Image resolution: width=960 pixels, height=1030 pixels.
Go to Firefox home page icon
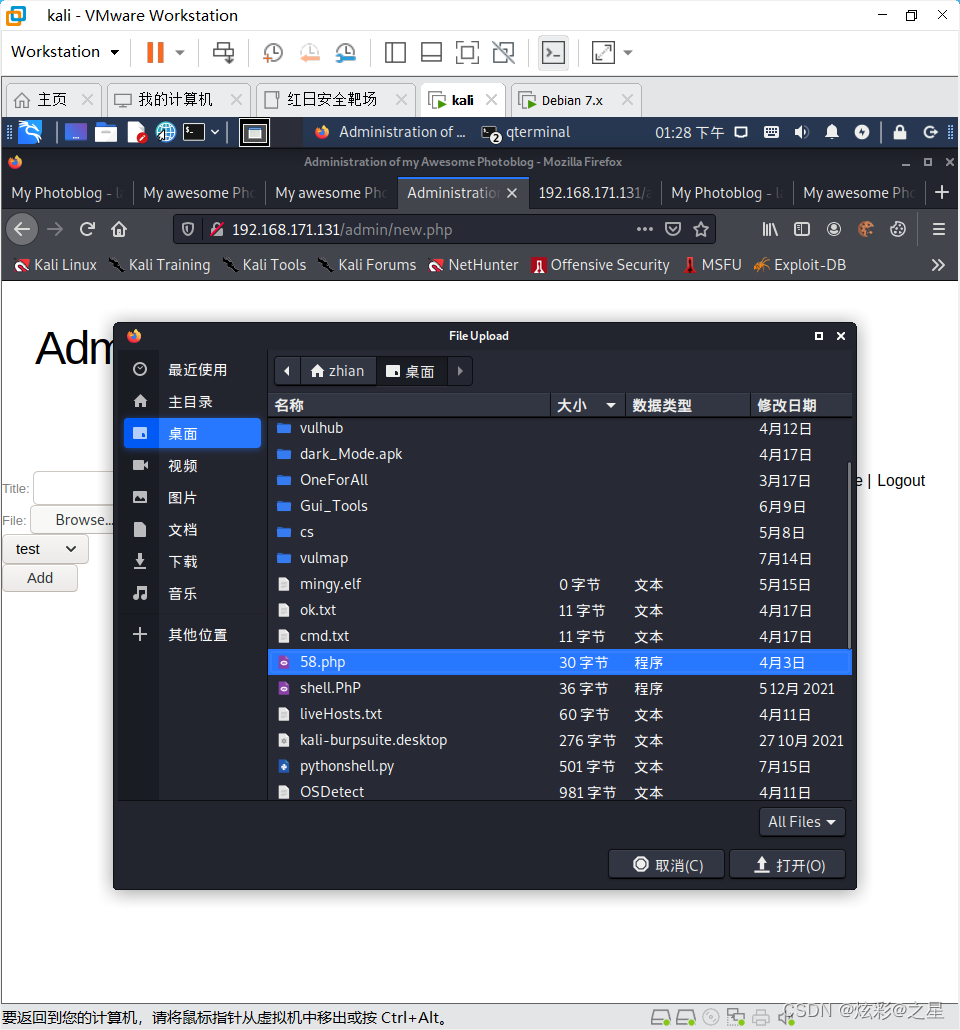point(119,229)
